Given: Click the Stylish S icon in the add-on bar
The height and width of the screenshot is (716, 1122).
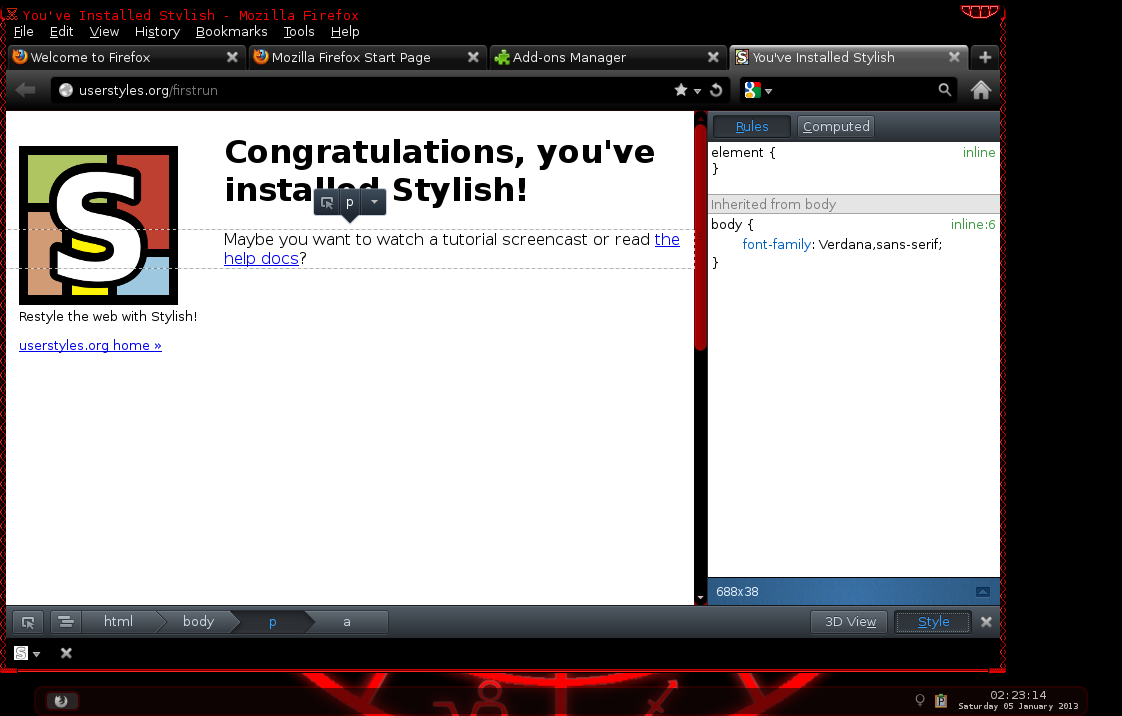Looking at the screenshot, I should tap(20, 653).
